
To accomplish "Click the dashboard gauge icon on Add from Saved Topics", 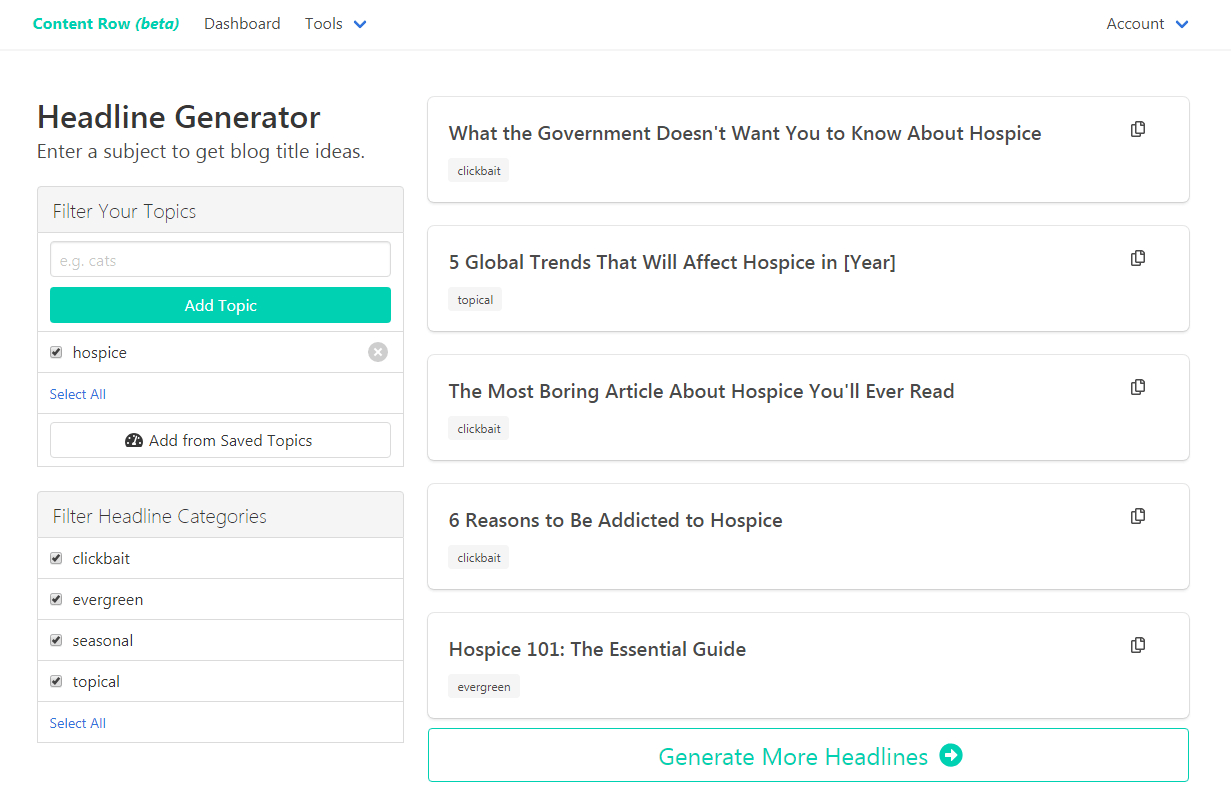I will [x=135, y=440].
